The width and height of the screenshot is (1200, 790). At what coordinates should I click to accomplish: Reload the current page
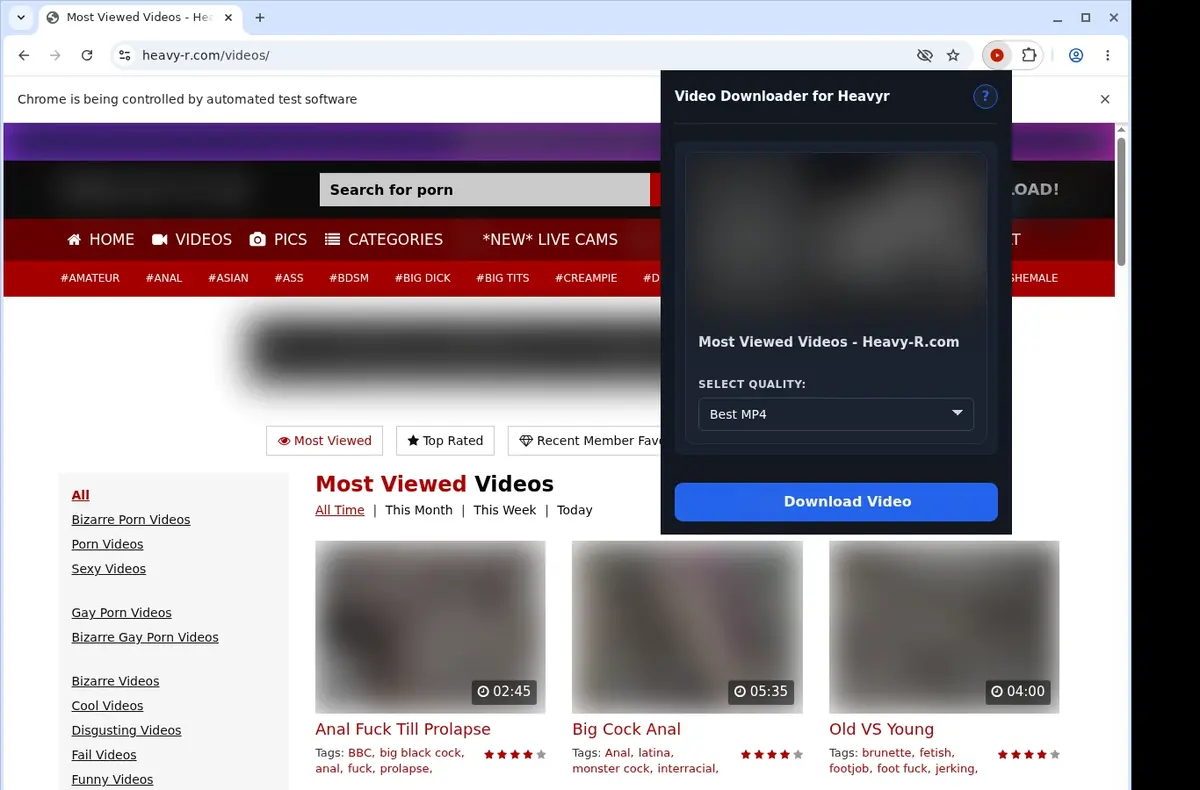pos(87,56)
